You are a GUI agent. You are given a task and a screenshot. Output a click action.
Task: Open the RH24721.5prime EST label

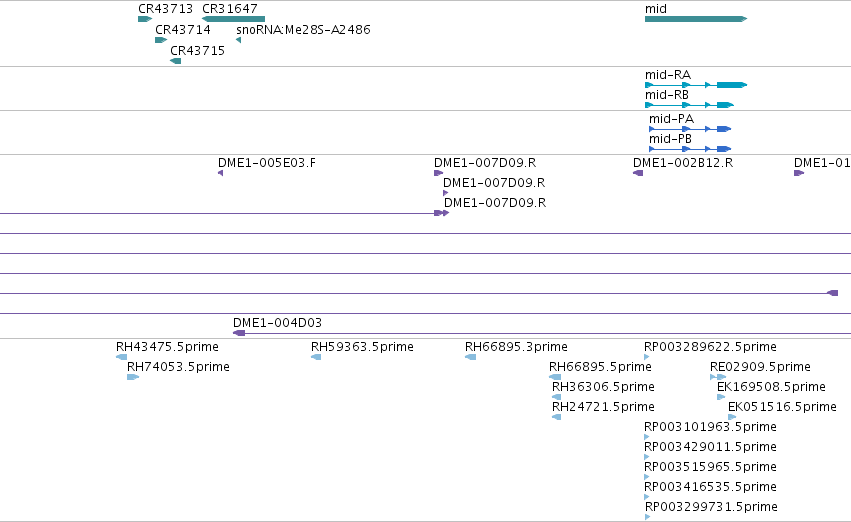coord(603,407)
